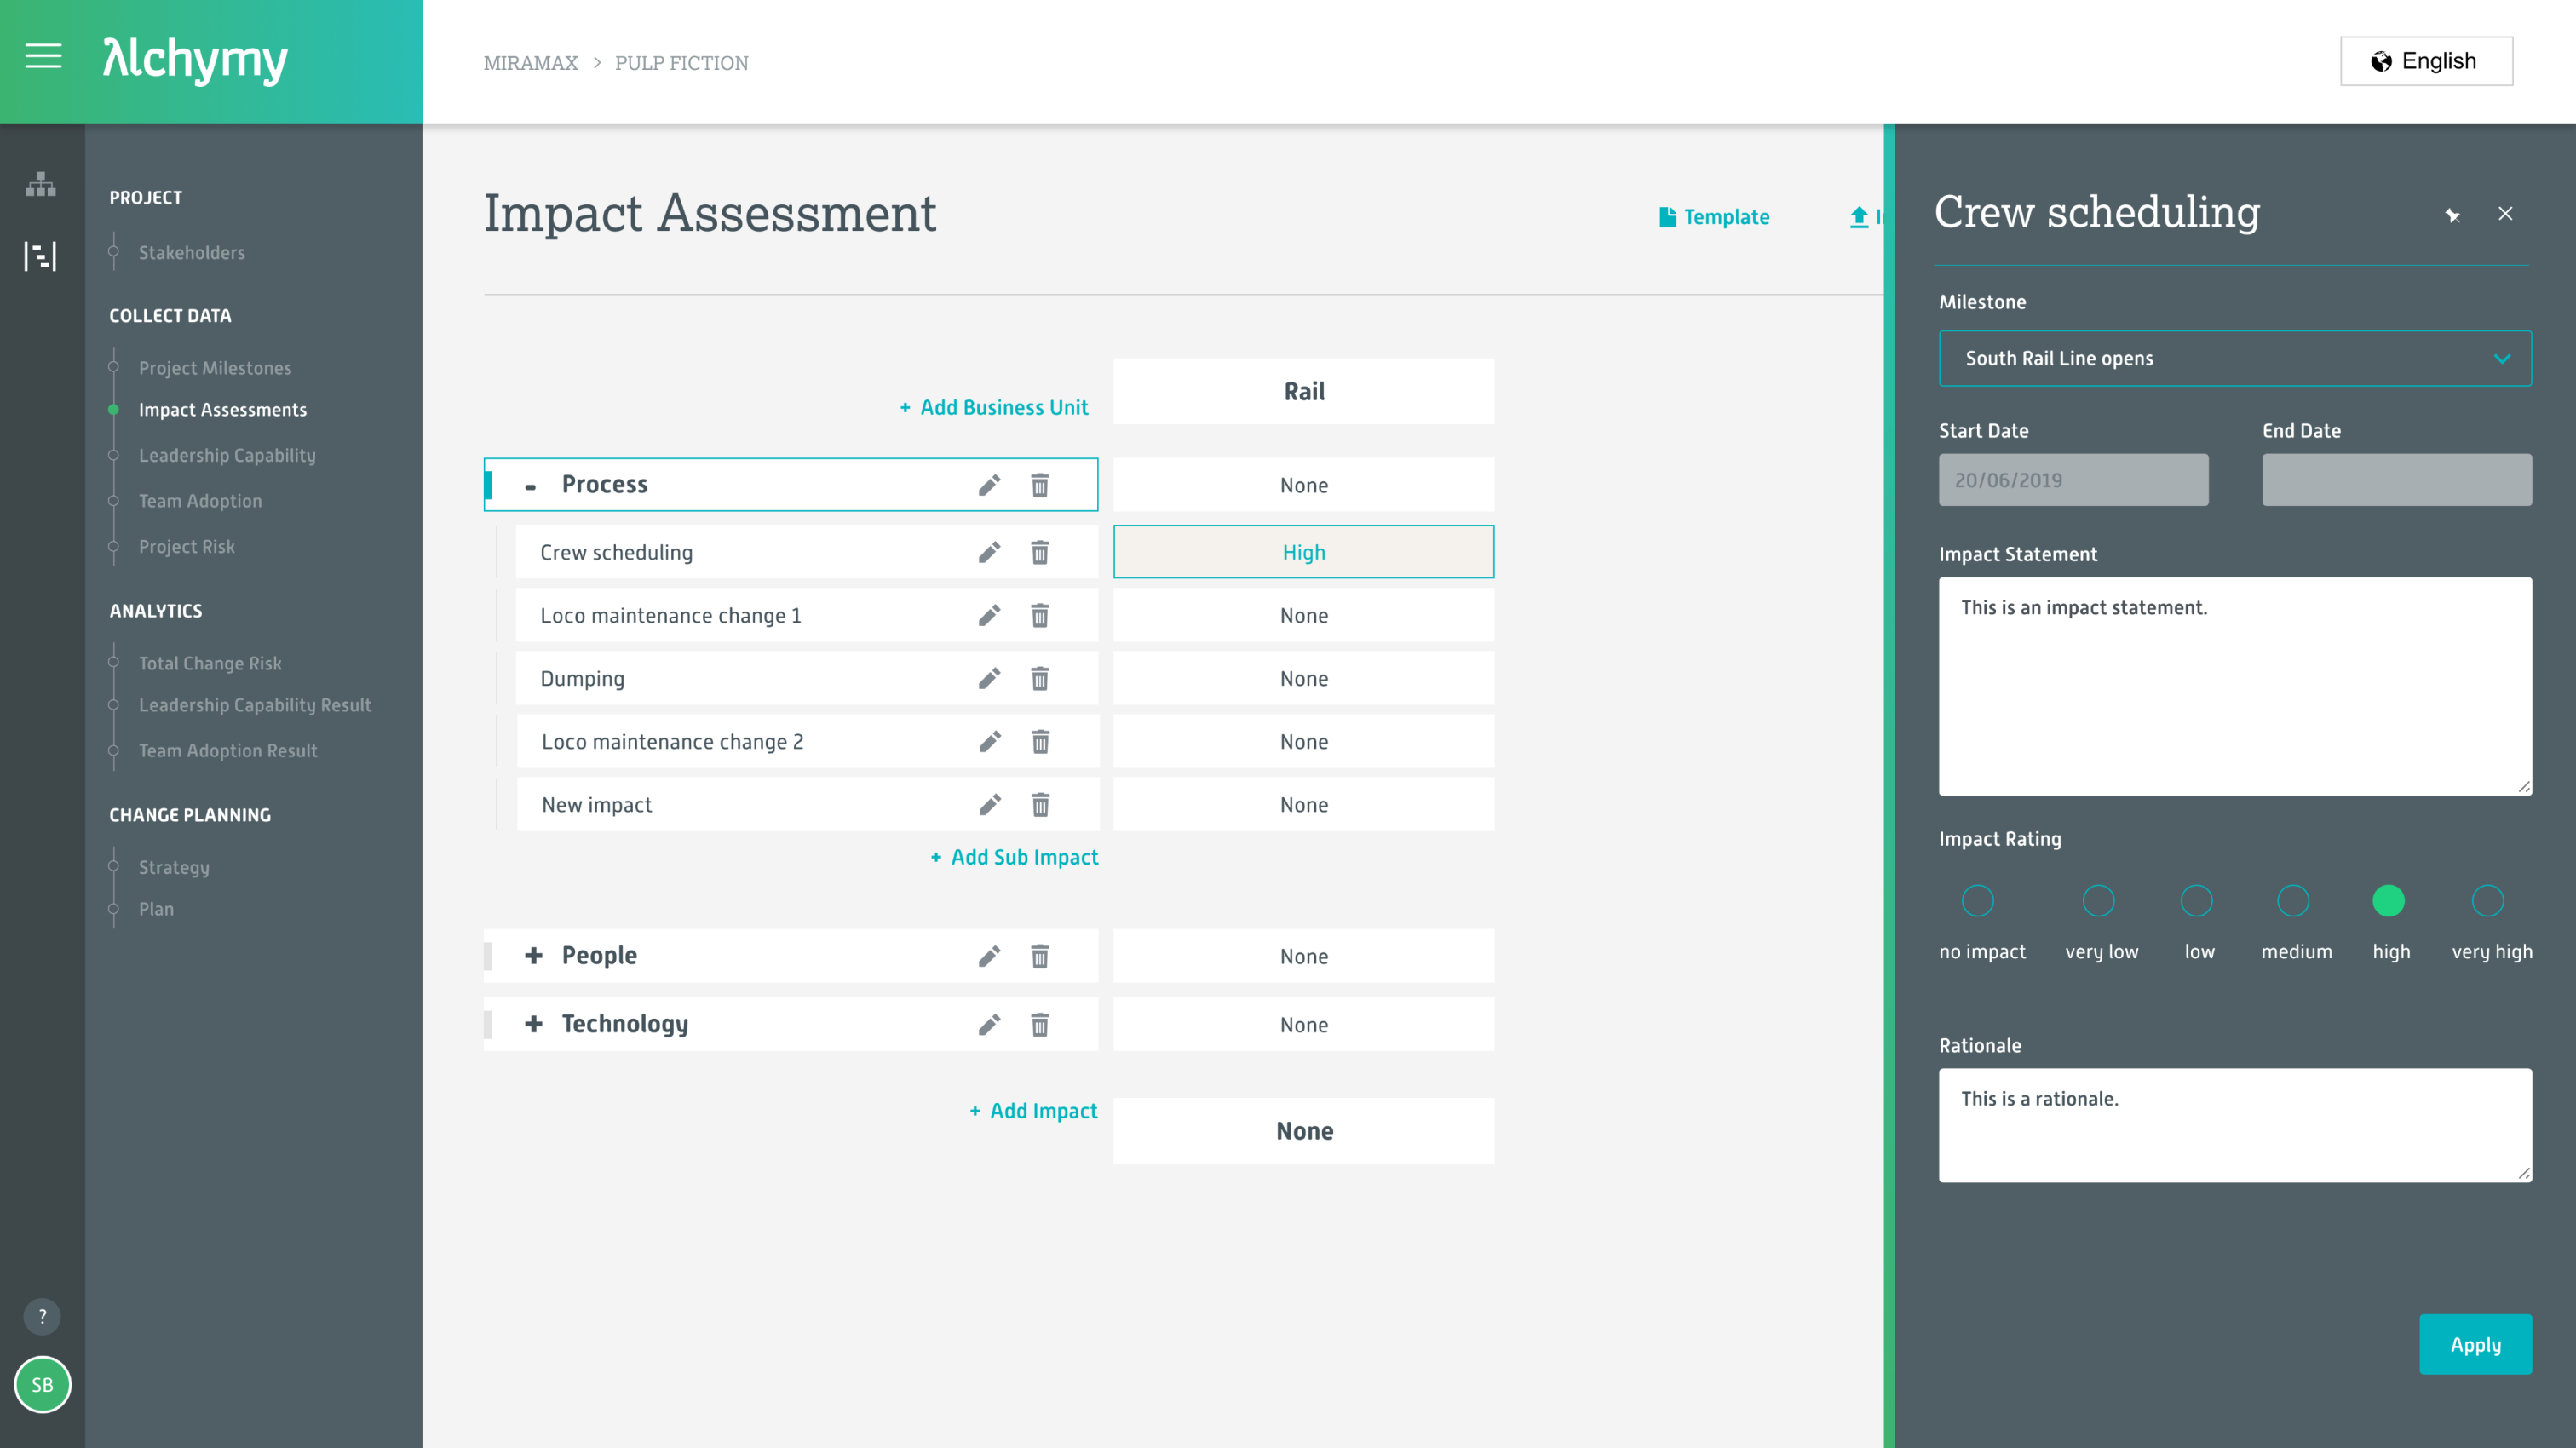Open Project Milestones in sidebar
The width and height of the screenshot is (2576, 1448).
coord(215,368)
